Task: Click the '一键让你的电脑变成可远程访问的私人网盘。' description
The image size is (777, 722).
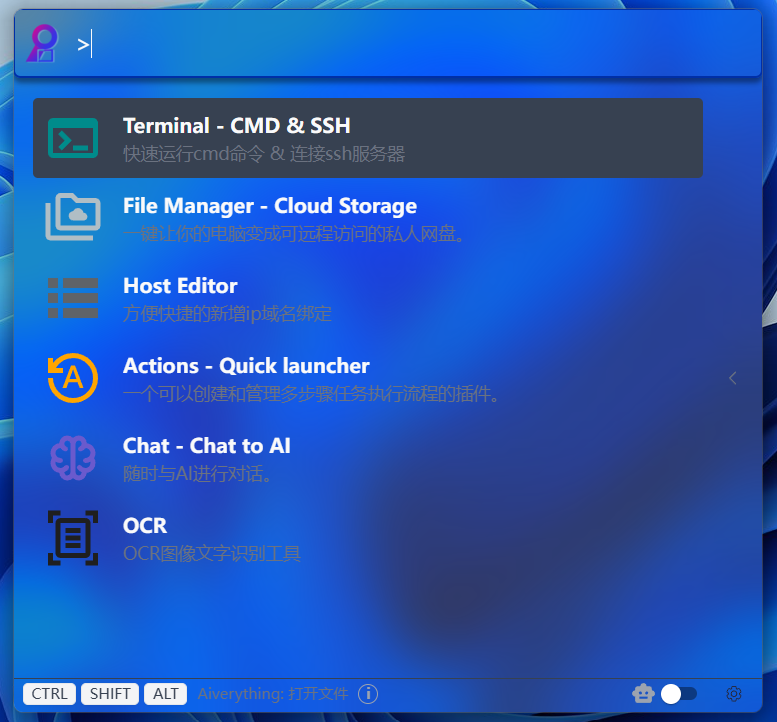Action: click(294, 234)
